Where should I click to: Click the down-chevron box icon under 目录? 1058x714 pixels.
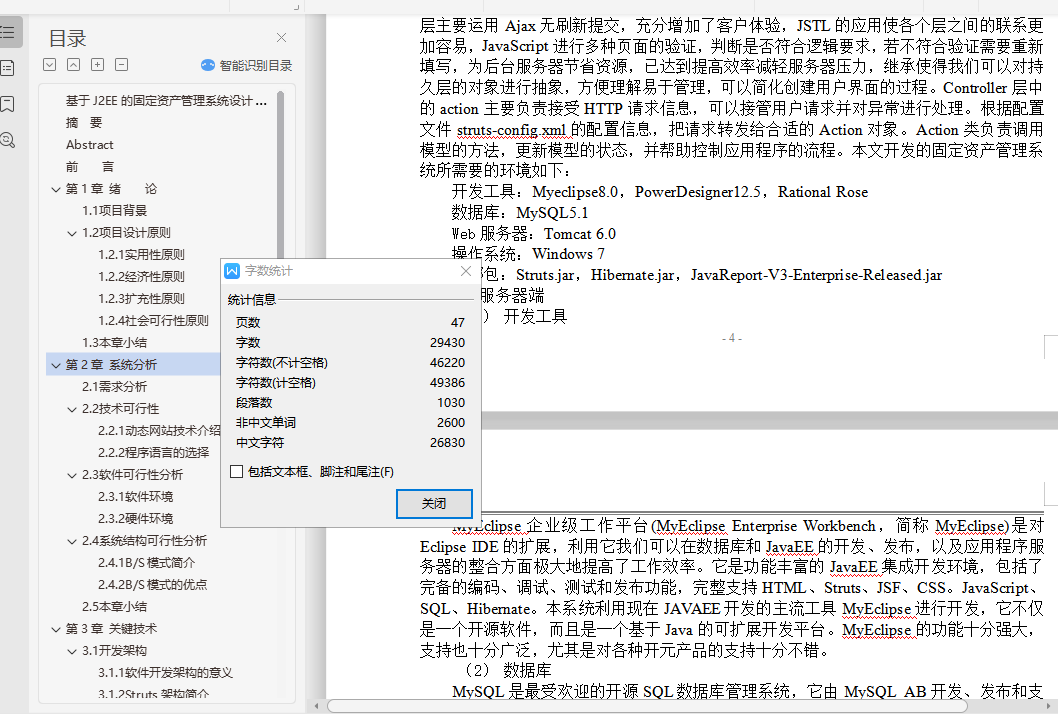tap(49, 65)
